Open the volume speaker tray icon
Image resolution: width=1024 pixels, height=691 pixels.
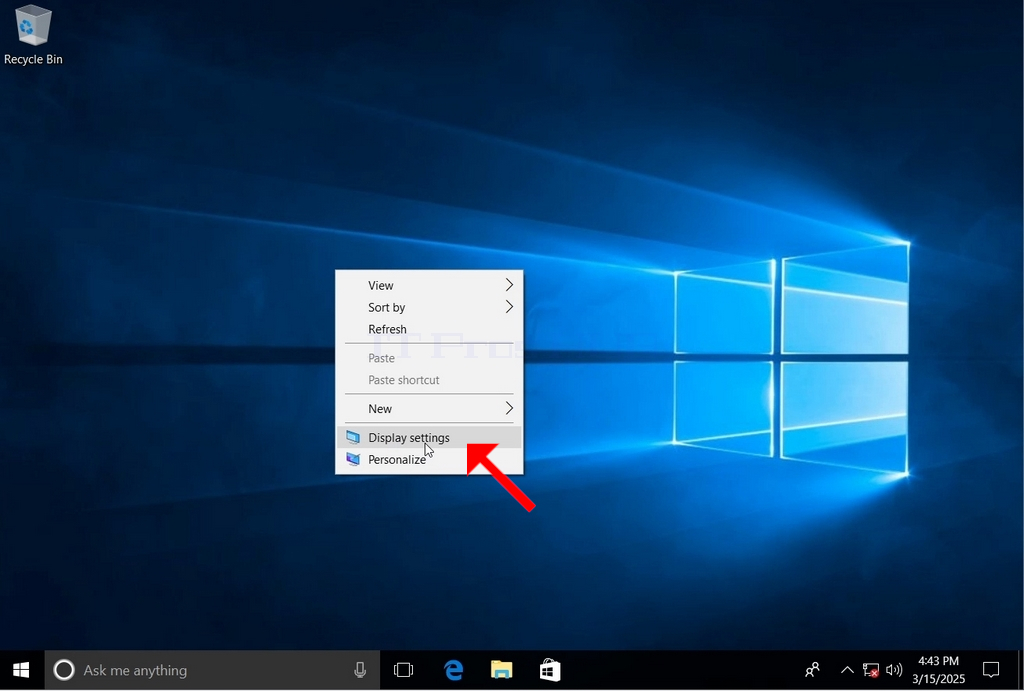[894, 670]
